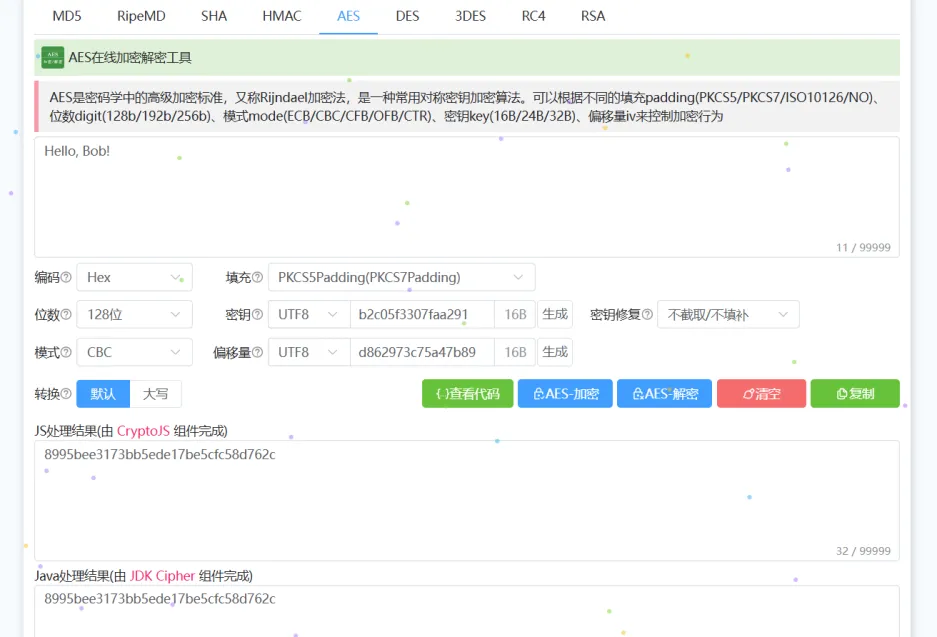The width and height of the screenshot is (937, 637).
Task: Click the help icon beside 密钥修复 label
Action: 647,314
